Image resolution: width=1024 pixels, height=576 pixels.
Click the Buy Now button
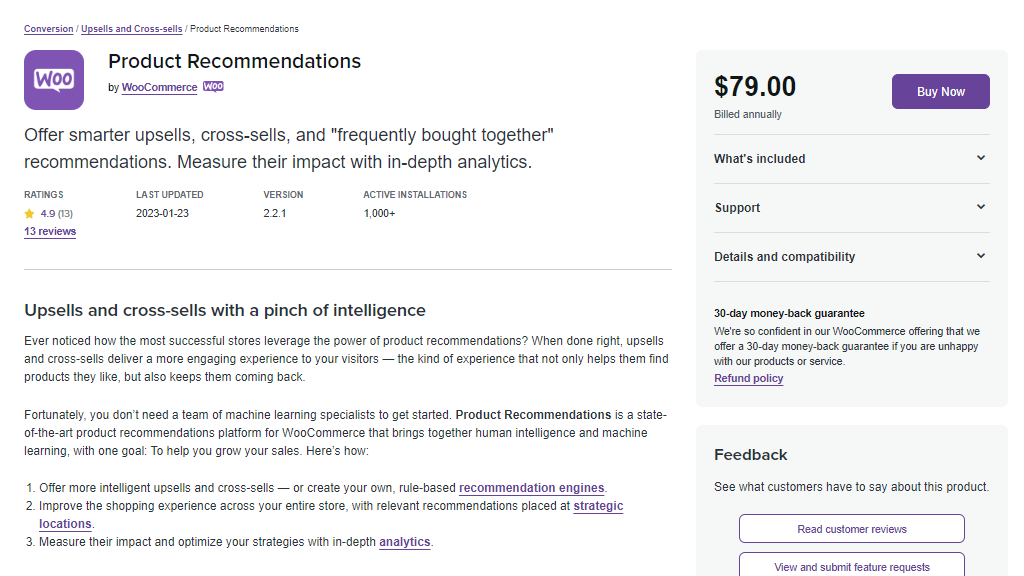(940, 91)
